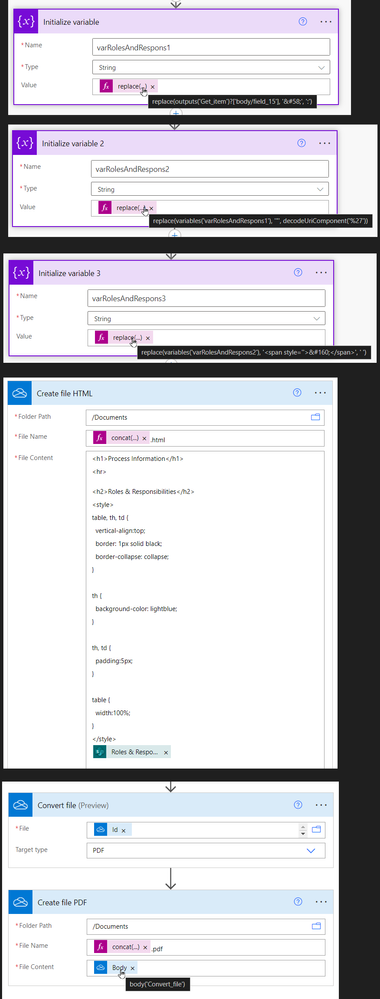
Task: Select replace(...) token in Initialize variable
Action: pyautogui.click(x=129, y=86)
